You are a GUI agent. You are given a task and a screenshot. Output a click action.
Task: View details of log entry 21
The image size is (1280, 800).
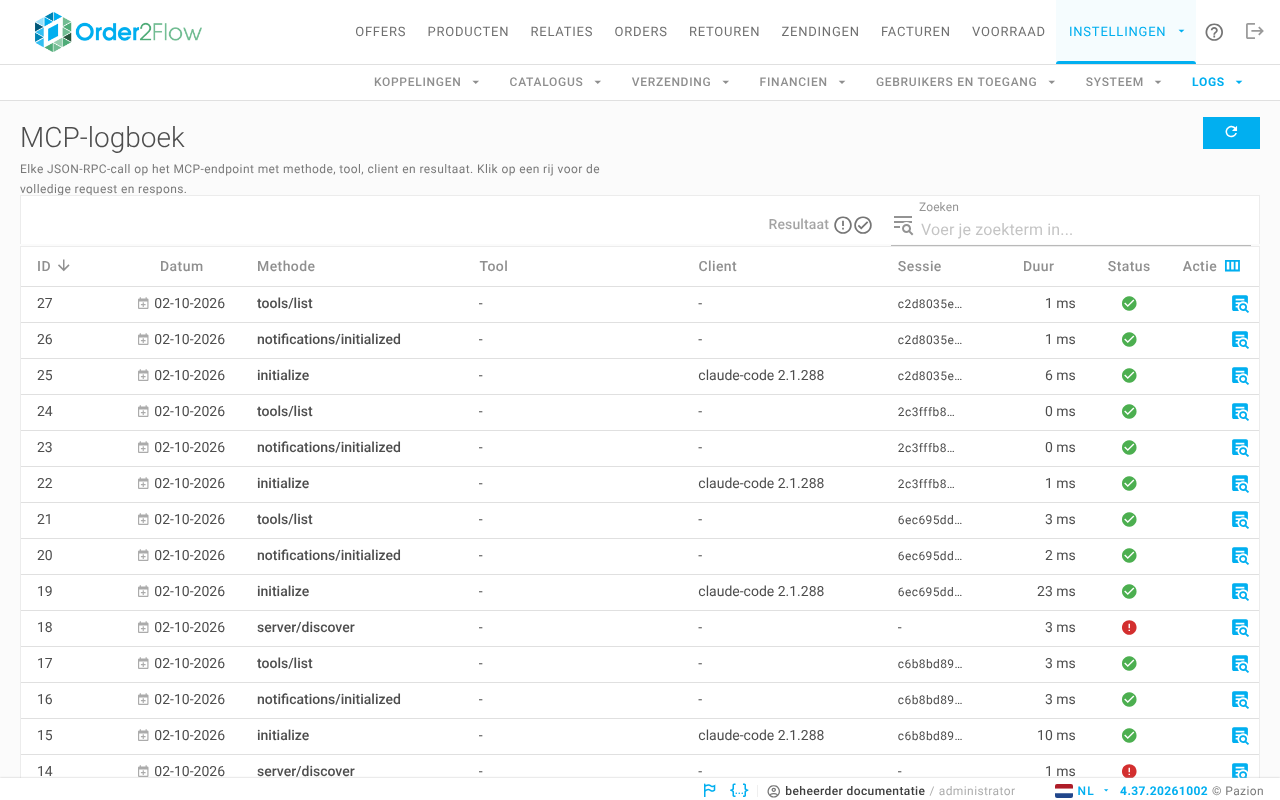coord(1240,520)
